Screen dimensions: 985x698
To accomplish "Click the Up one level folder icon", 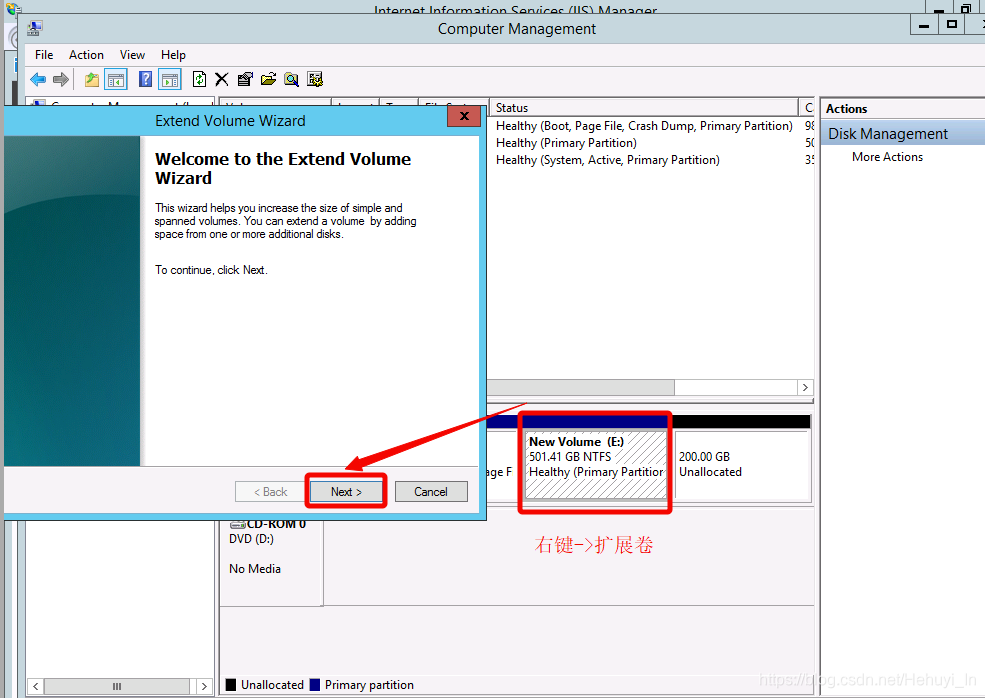I will tap(92, 79).
